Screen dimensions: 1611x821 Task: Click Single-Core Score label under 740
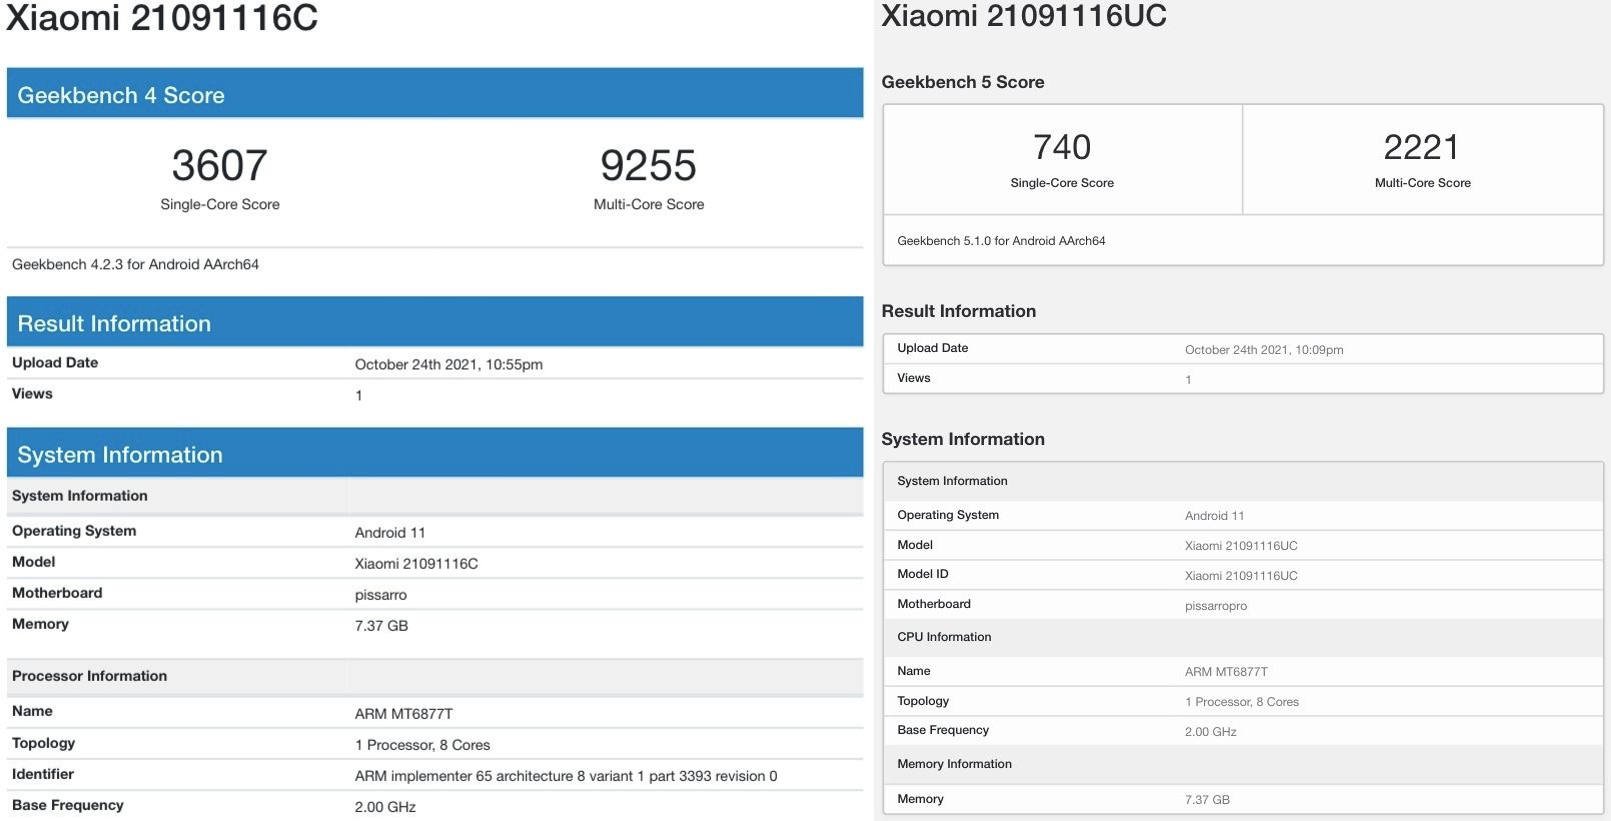pyautogui.click(x=1062, y=183)
